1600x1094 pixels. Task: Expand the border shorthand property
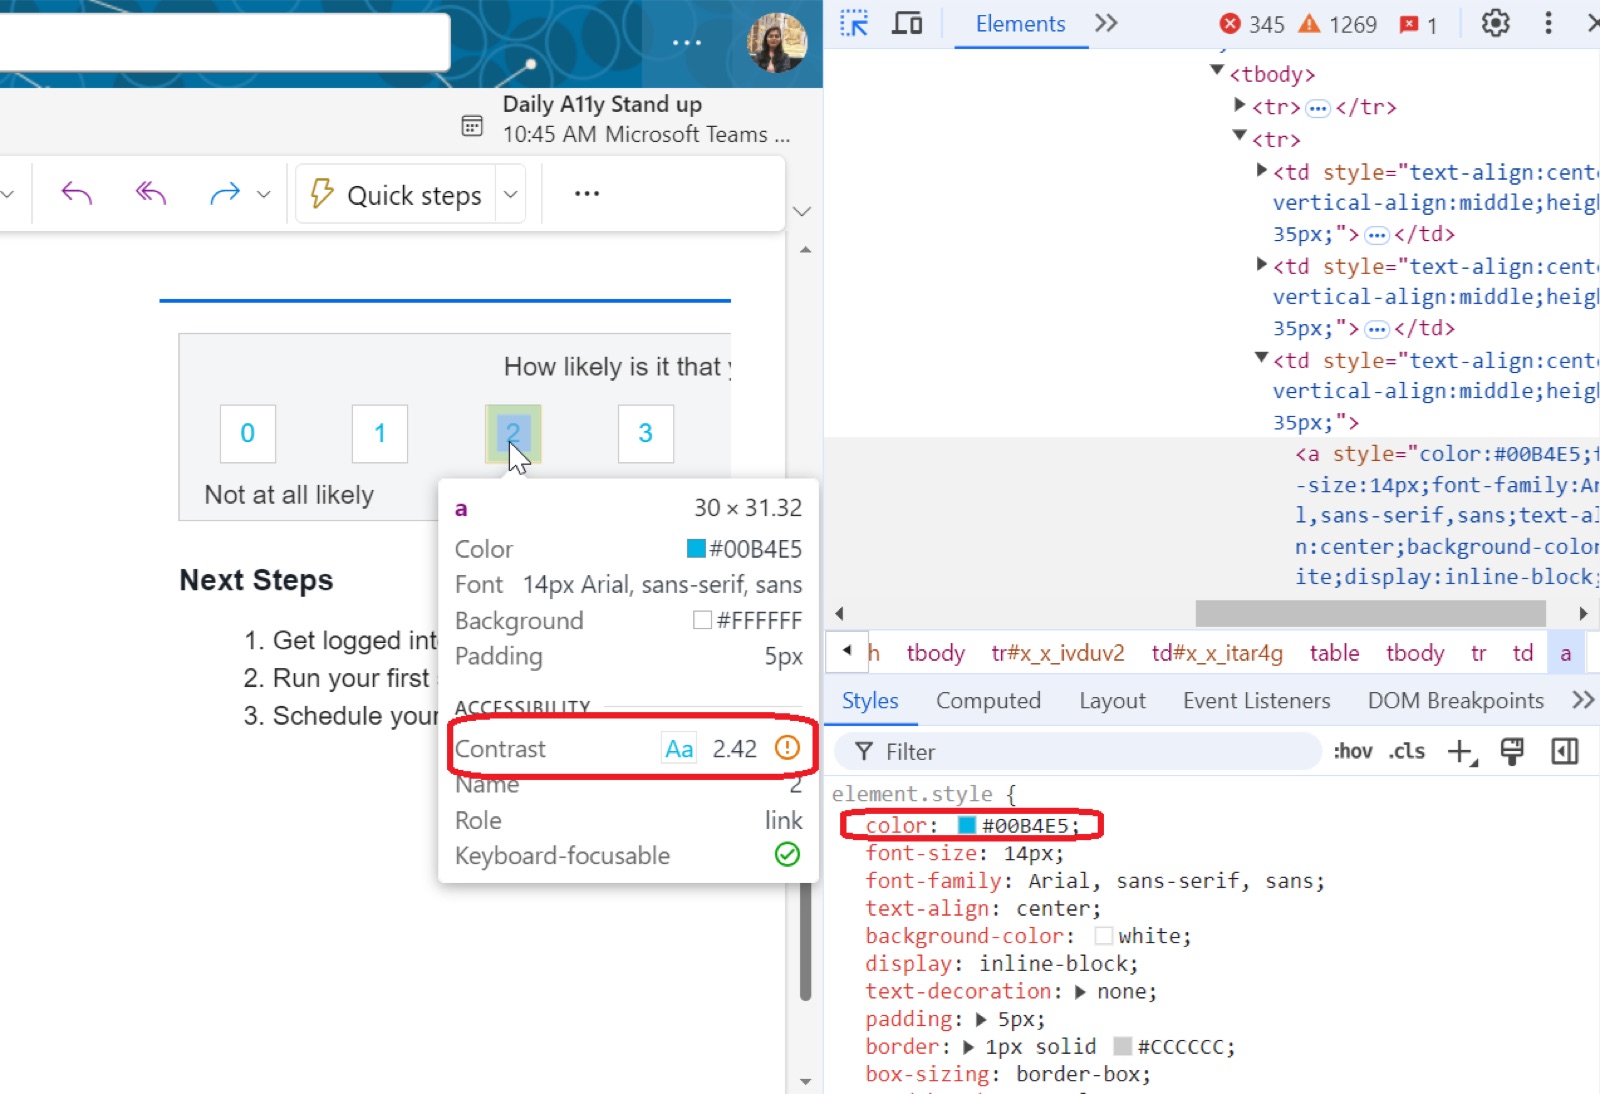click(968, 1047)
